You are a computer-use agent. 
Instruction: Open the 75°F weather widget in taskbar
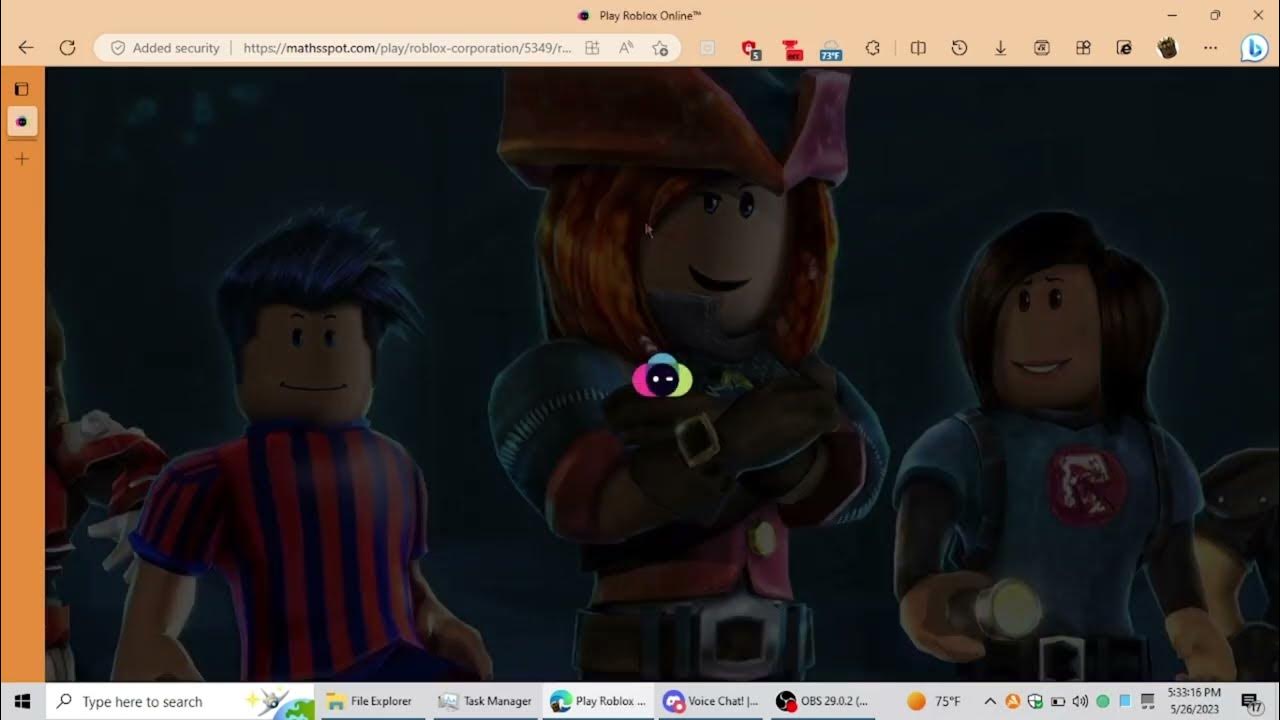(x=932, y=701)
